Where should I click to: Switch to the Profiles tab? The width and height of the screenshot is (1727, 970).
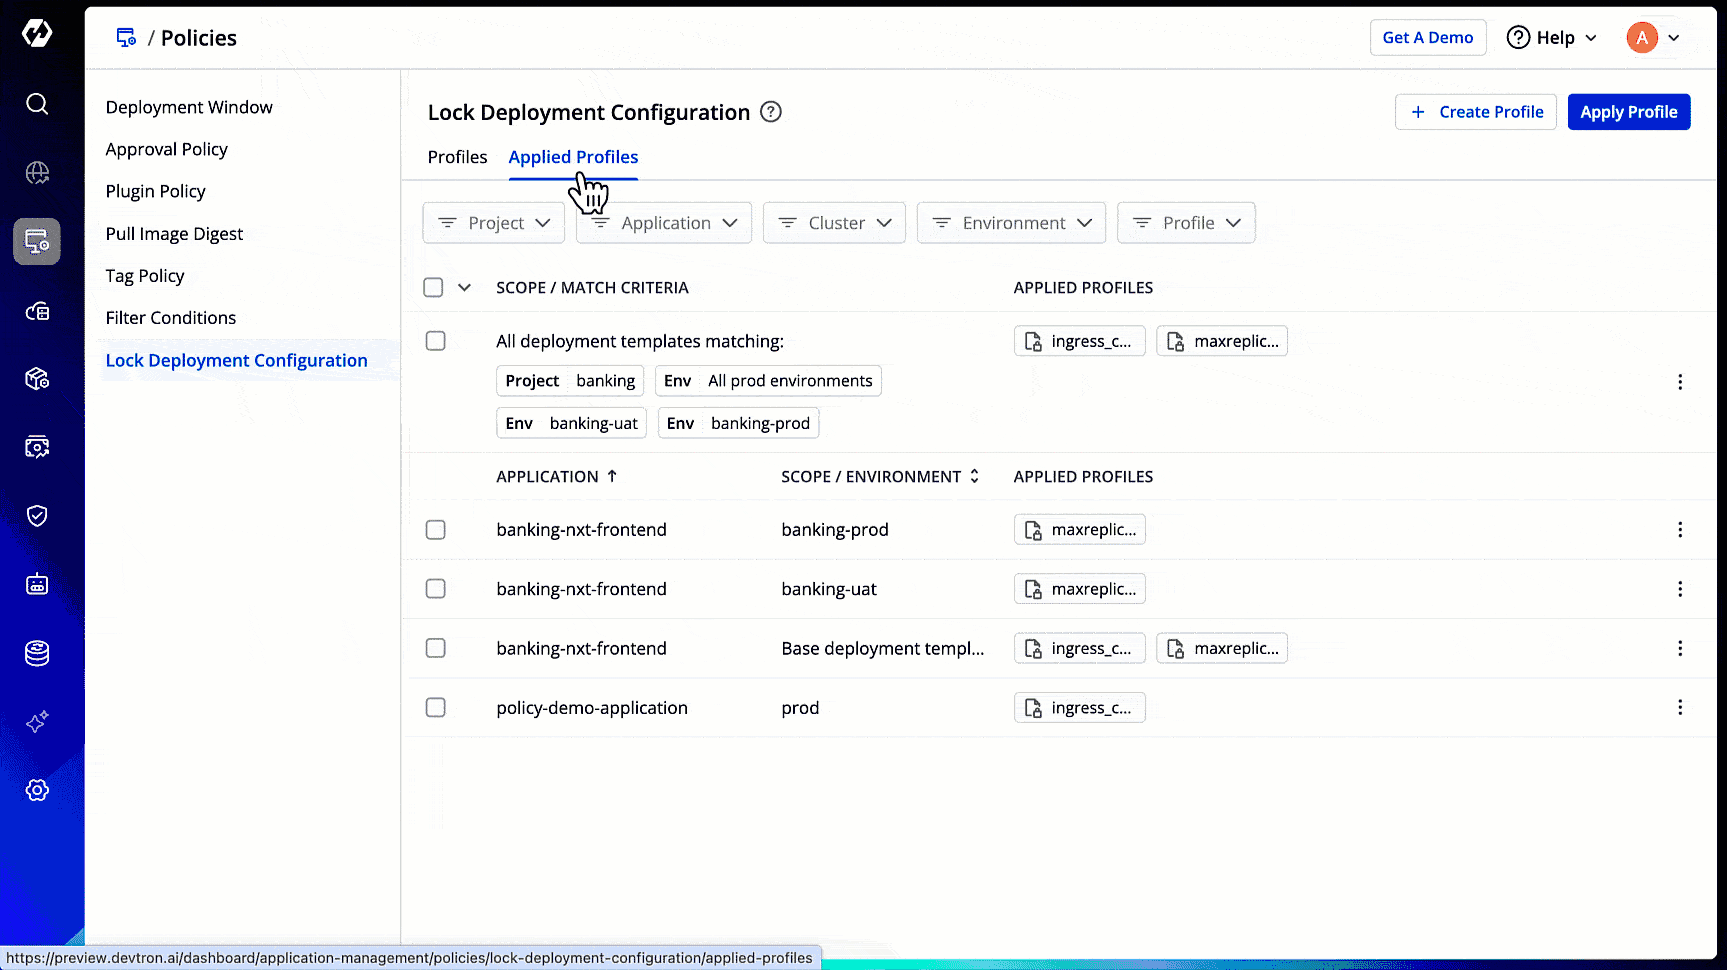click(x=457, y=157)
